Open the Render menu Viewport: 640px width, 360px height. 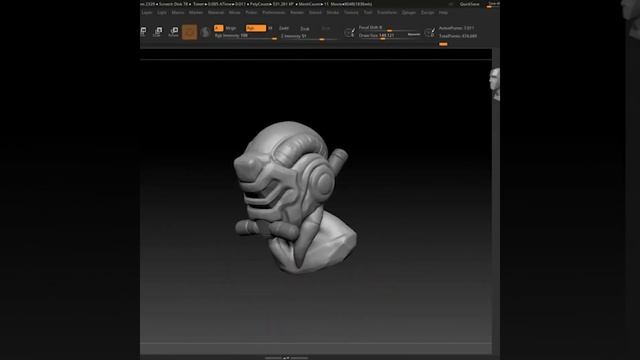(x=297, y=13)
